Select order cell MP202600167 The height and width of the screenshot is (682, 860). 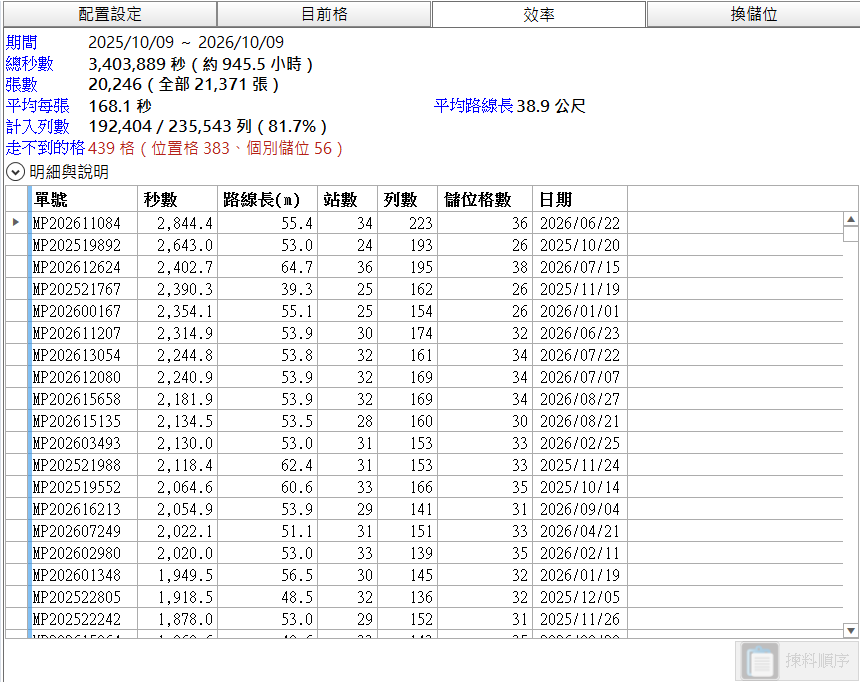click(82, 311)
